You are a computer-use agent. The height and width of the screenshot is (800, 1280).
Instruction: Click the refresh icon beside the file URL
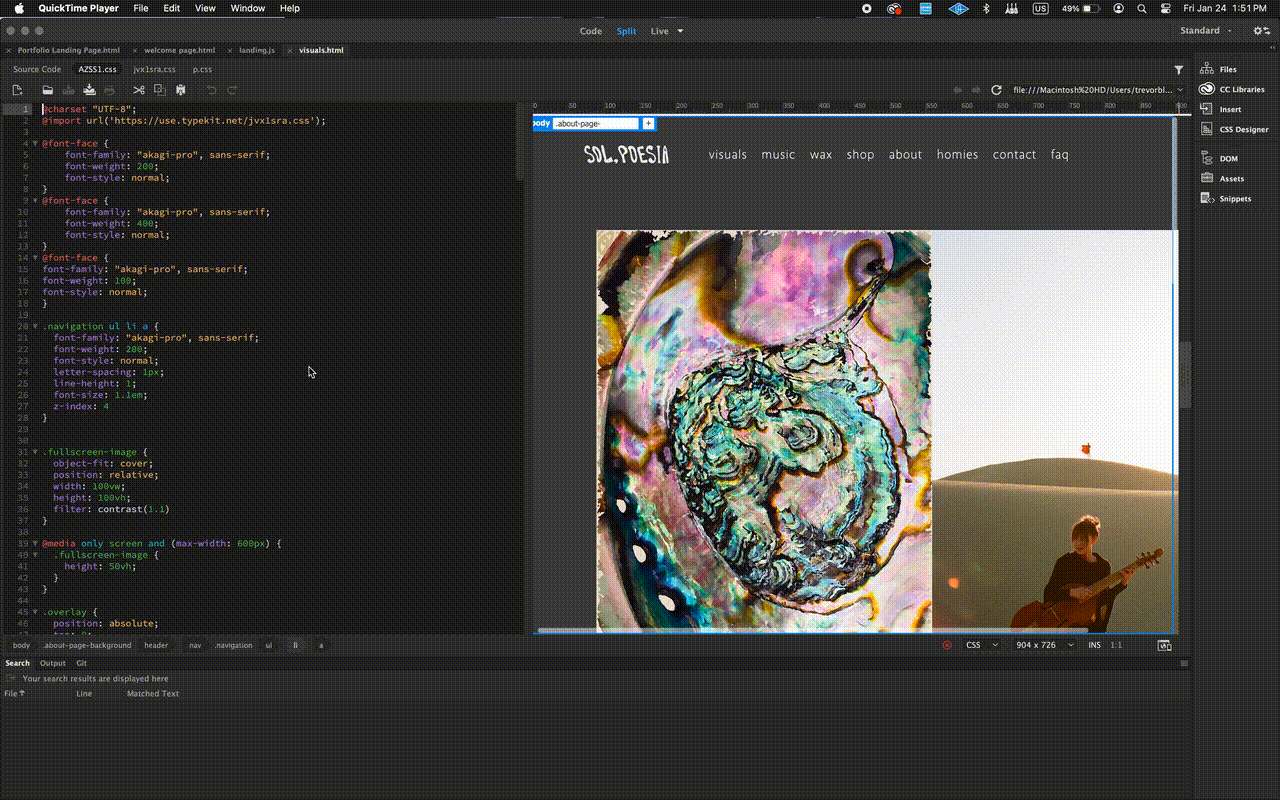click(x=996, y=90)
